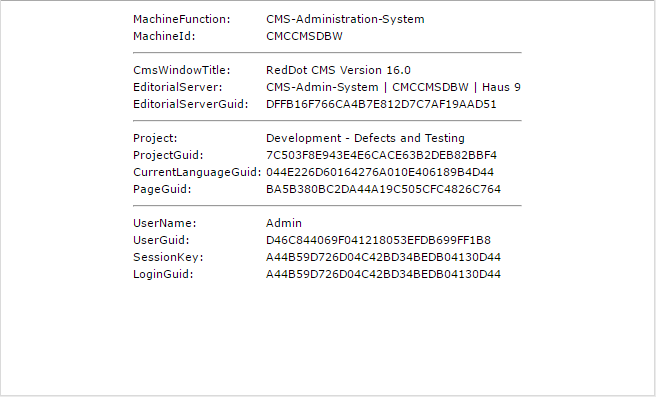Click the CurrentLanguageGuid value

[380, 172]
